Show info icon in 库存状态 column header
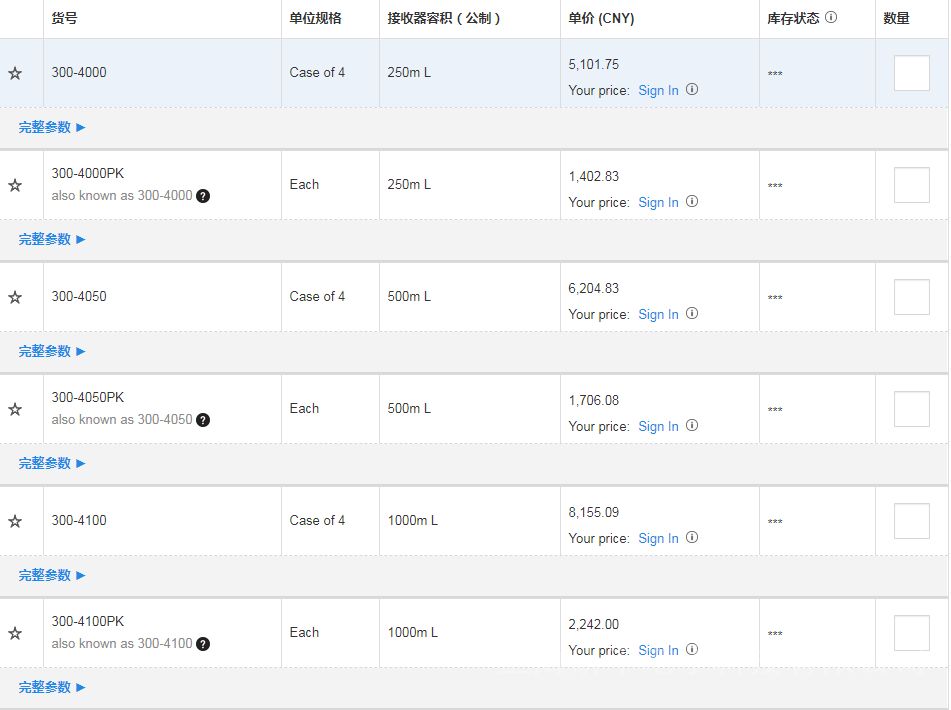The height and width of the screenshot is (710, 951). pyautogui.click(x=831, y=18)
